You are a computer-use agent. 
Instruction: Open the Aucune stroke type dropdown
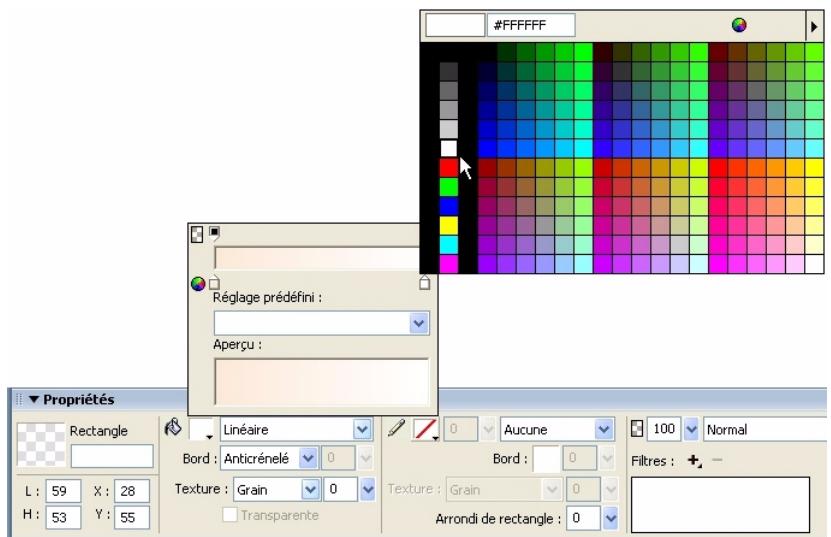pyautogui.click(x=604, y=429)
